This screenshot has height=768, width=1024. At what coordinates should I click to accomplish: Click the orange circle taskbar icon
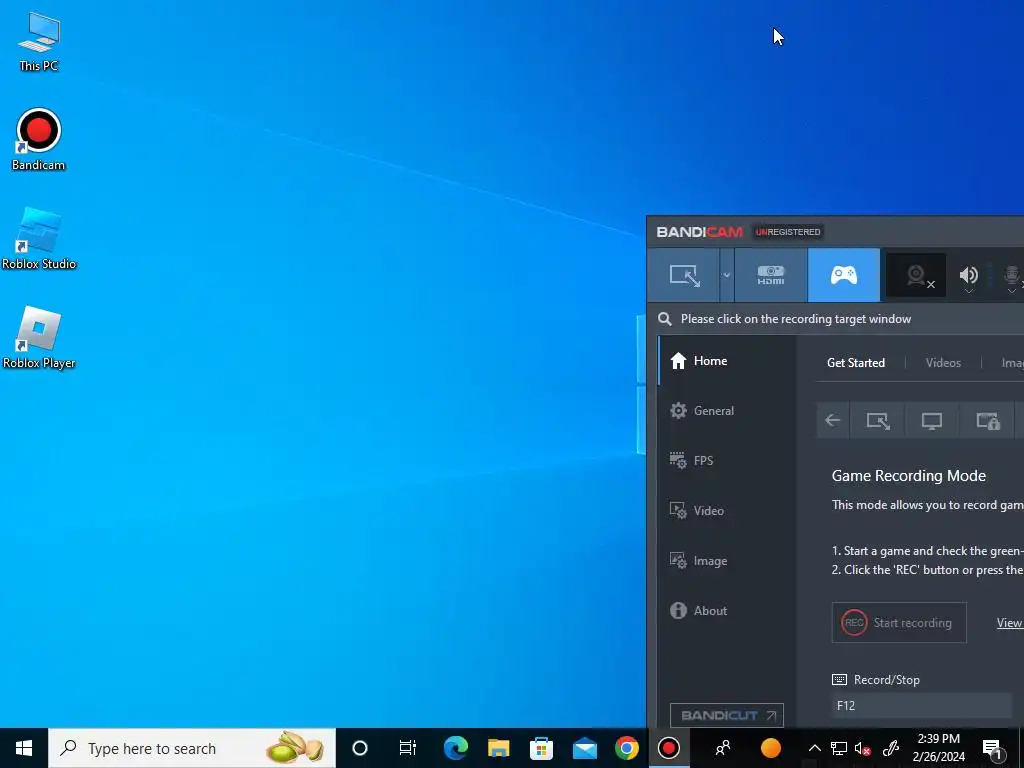click(771, 748)
